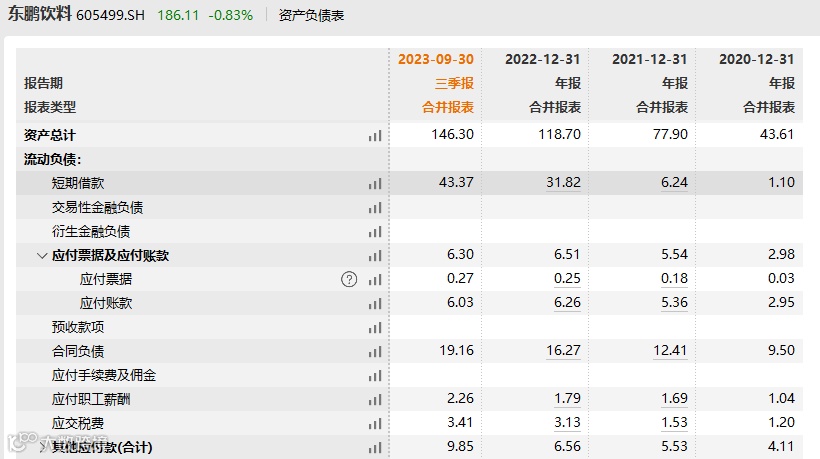Click the 2021 应付账款 value 5.36

click(674, 302)
